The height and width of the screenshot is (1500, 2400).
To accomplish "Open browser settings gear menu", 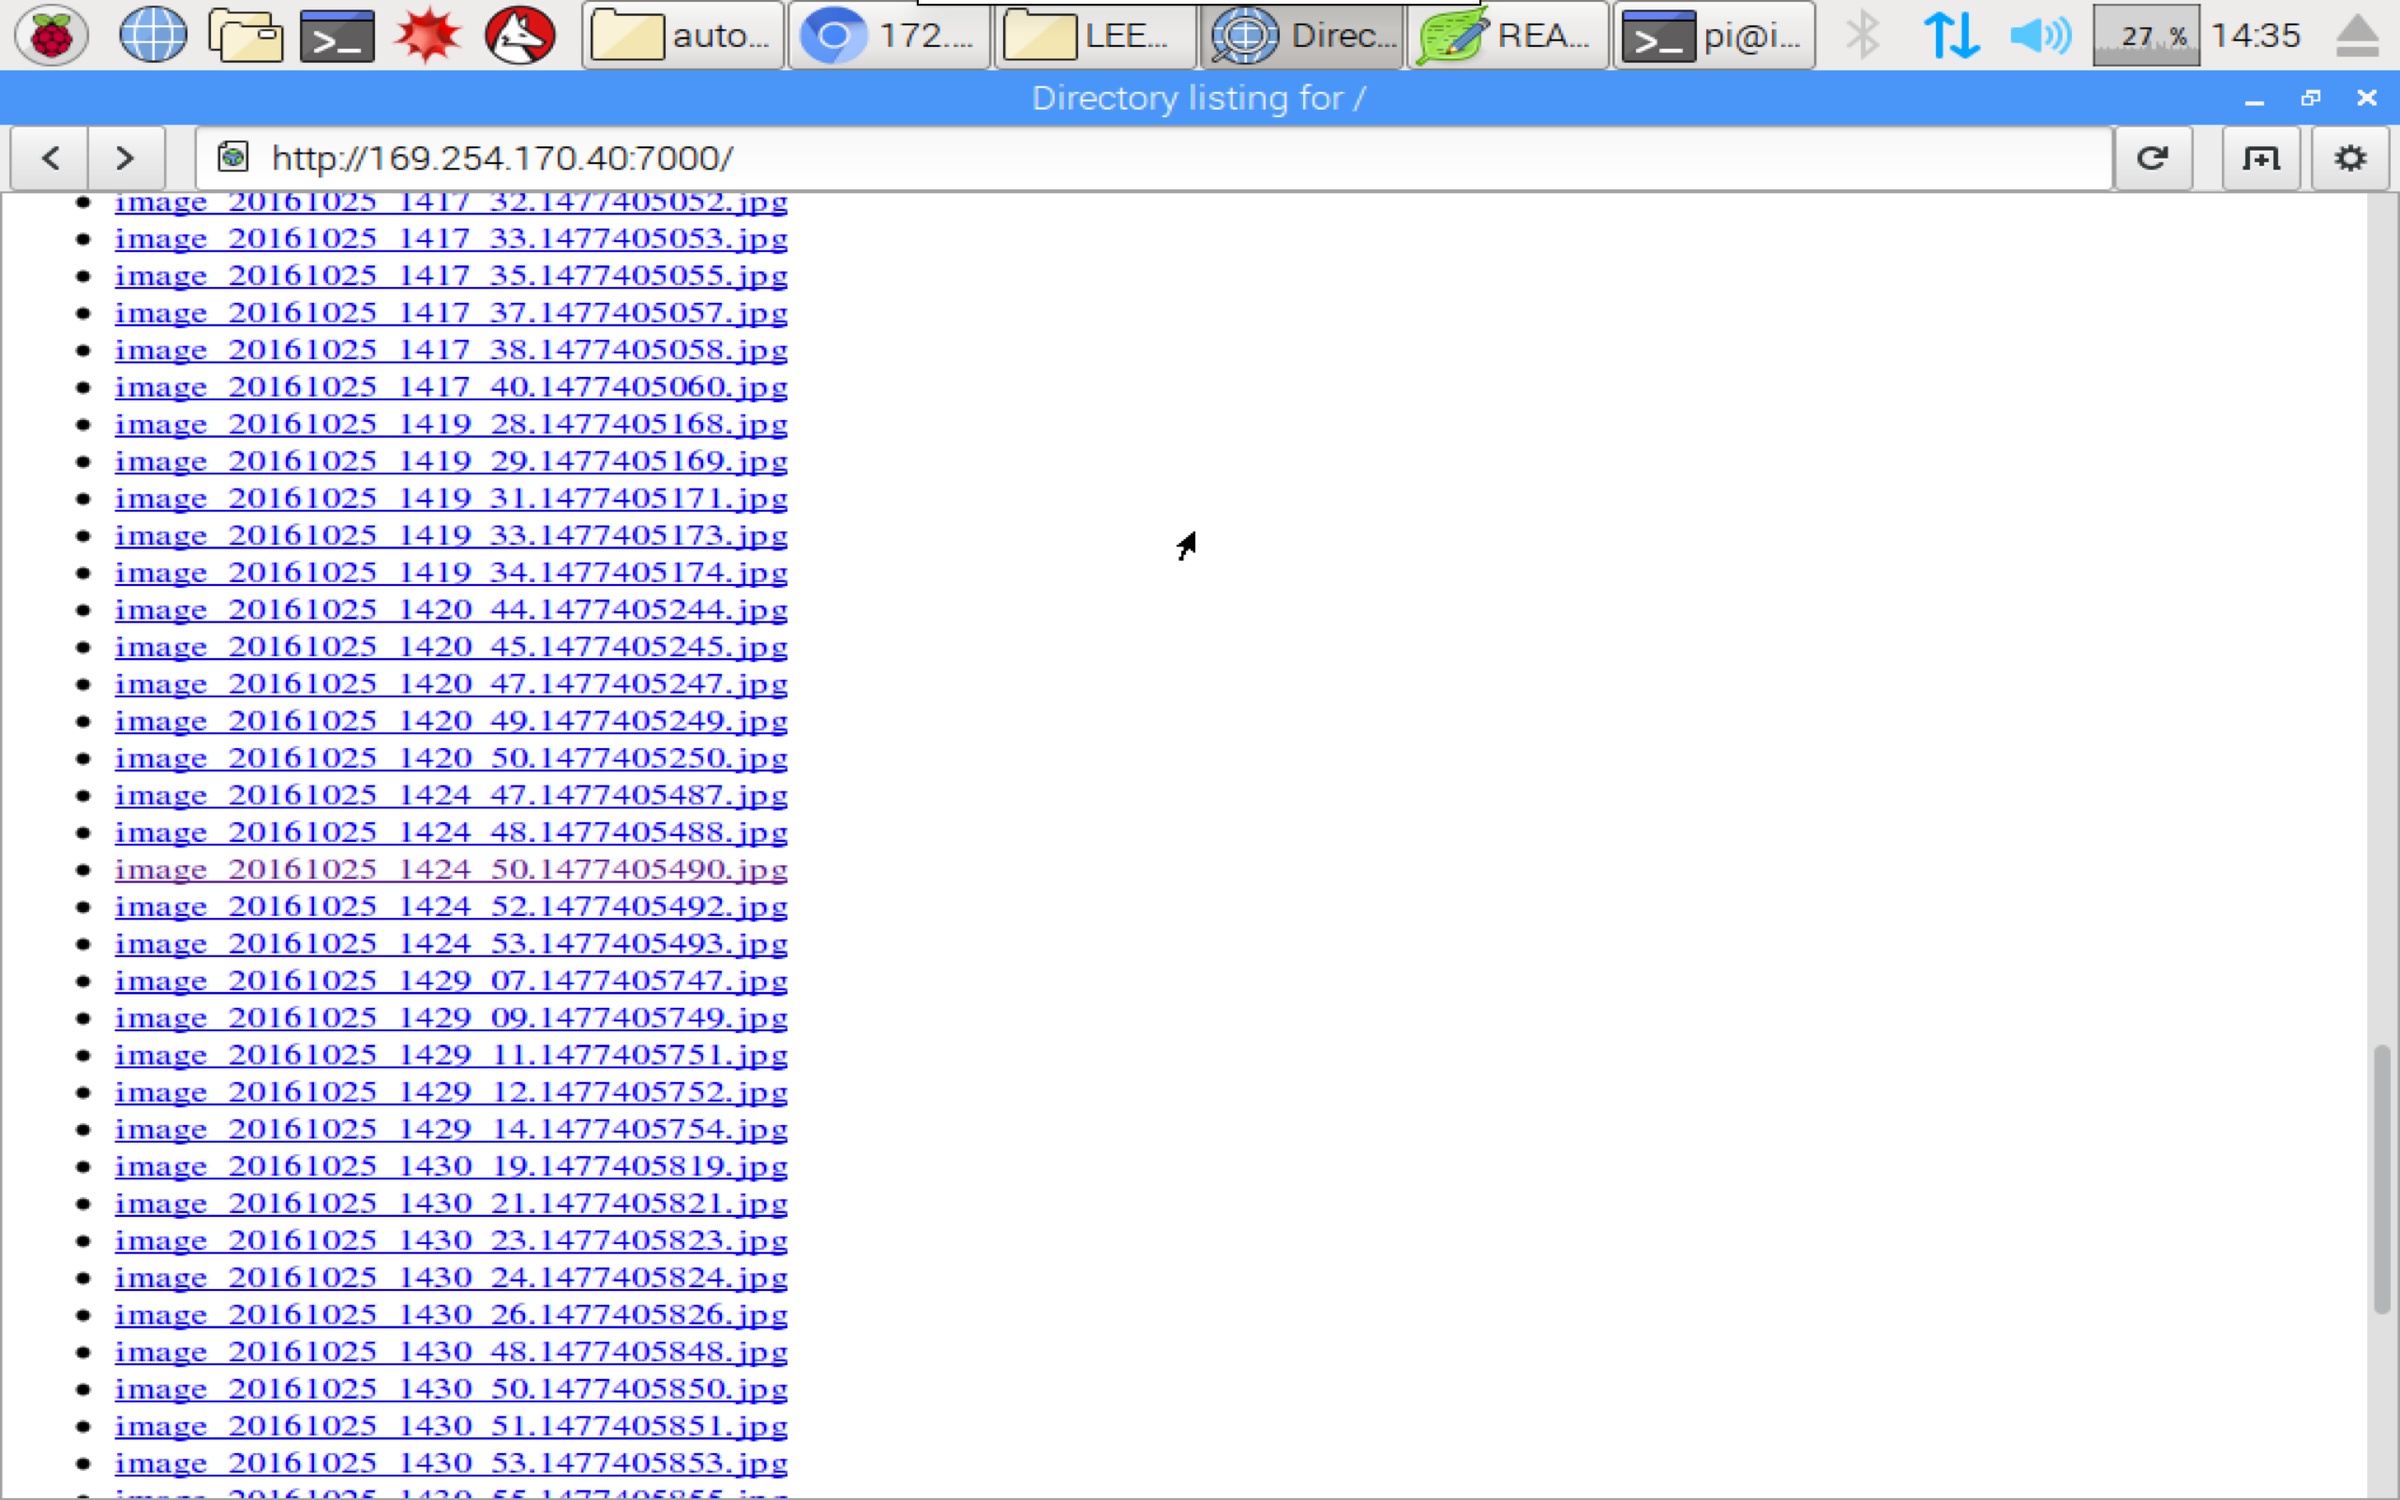I will [2349, 158].
